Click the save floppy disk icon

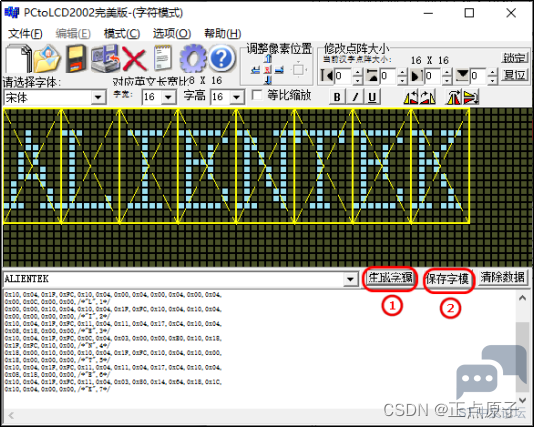tap(76, 59)
